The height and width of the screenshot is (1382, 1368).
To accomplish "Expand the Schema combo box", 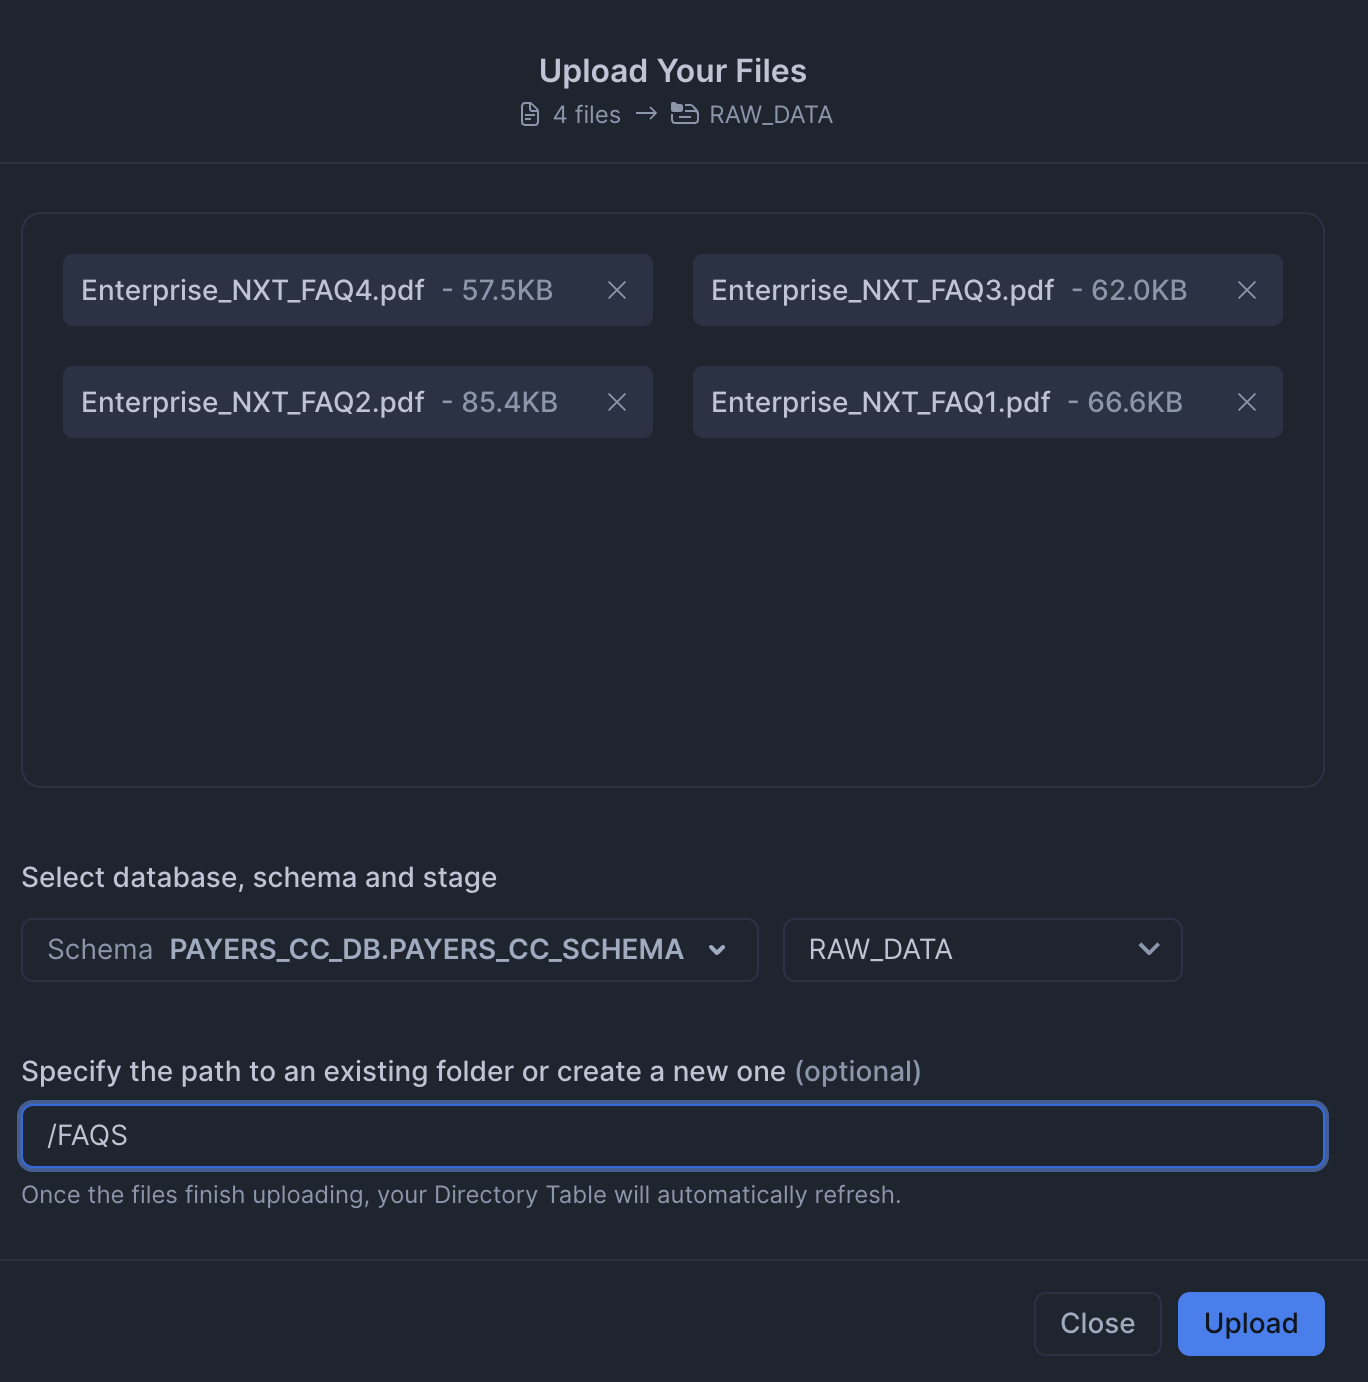I will (390, 950).
